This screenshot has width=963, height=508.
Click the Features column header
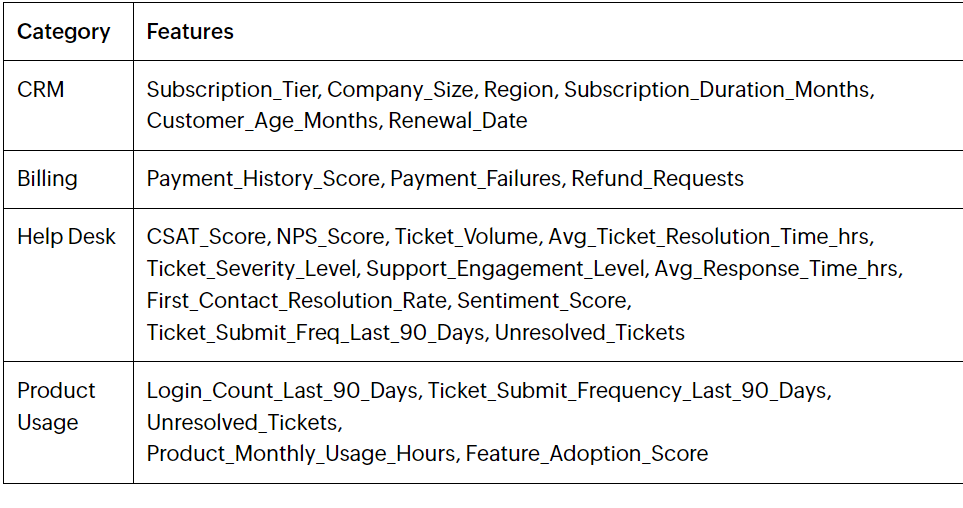click(x=190, y=32)
